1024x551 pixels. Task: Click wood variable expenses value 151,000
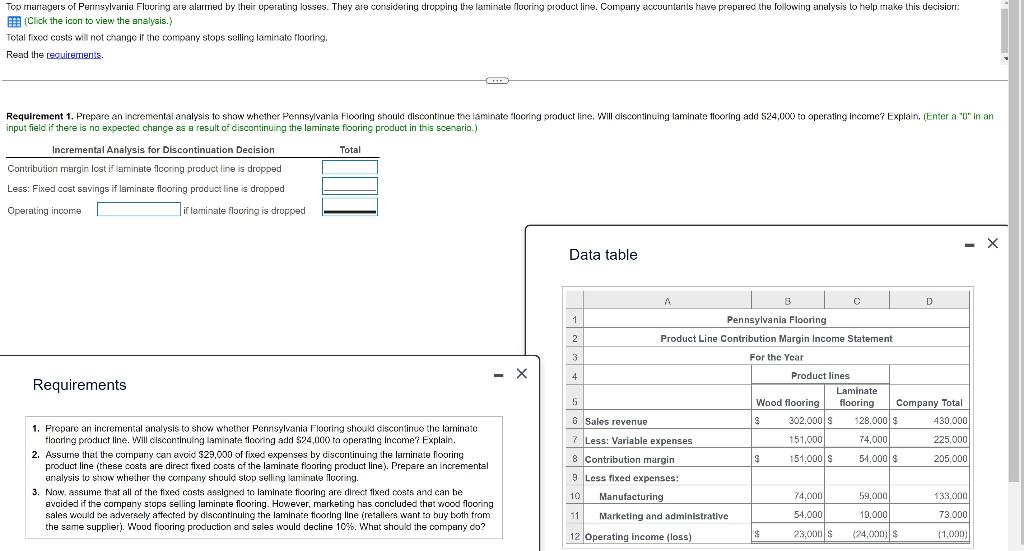click(x=805, y=440)
